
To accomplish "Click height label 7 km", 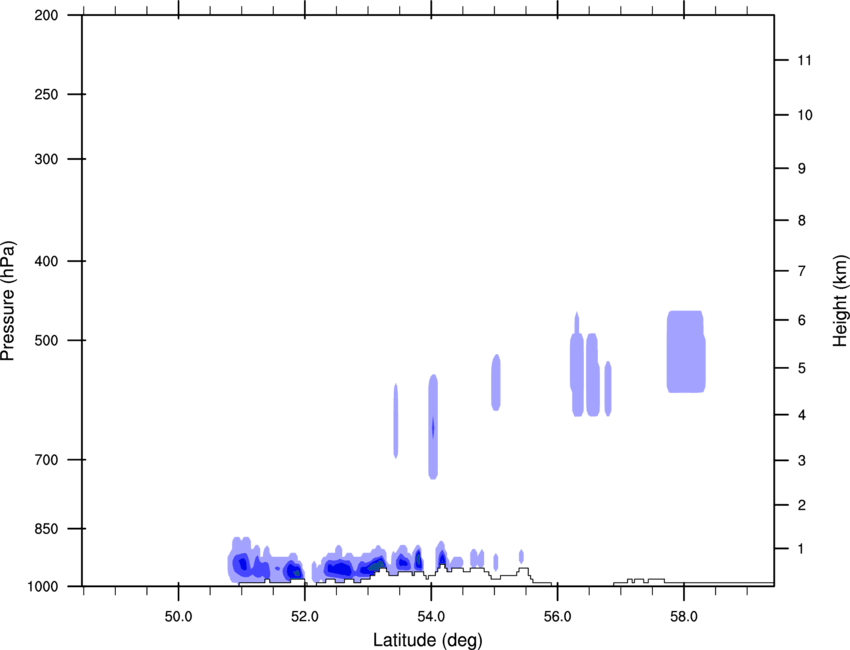I will coord(802,271).
